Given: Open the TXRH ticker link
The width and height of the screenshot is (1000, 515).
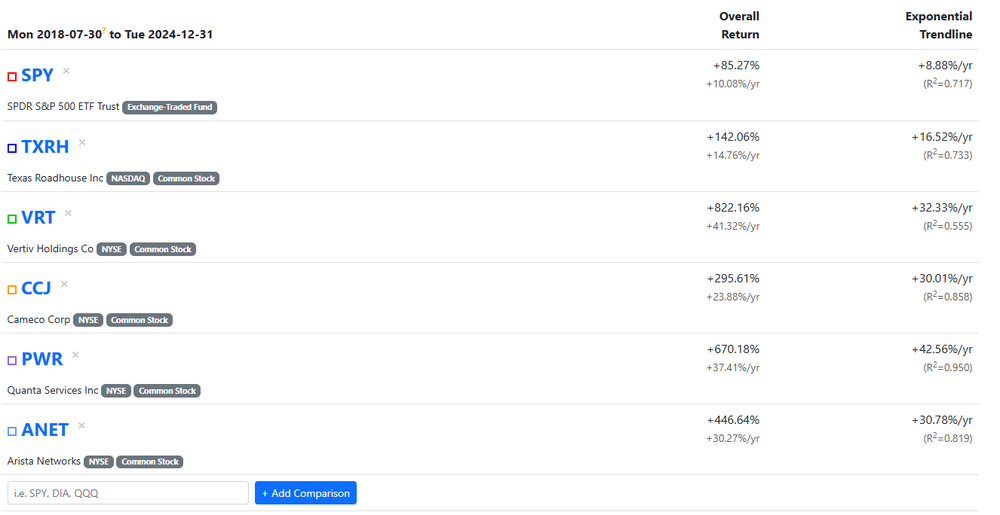Looking at the screenshot, I should [45, 147].
